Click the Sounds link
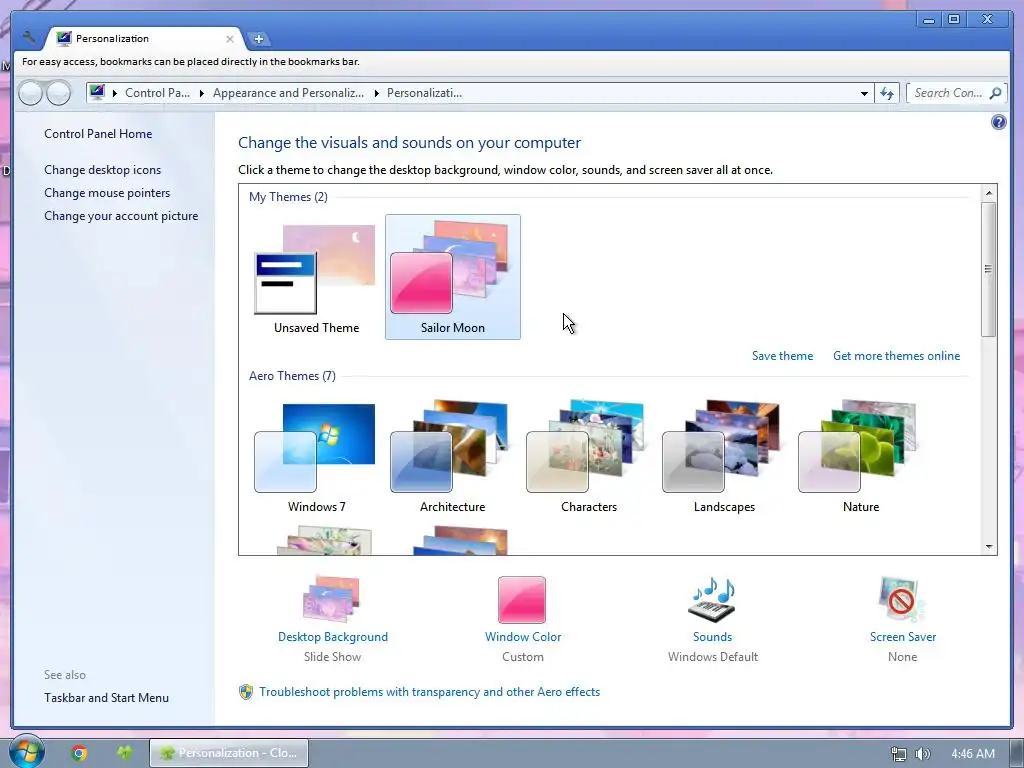This screenshot has width=1024, height=768. [712, 637]
